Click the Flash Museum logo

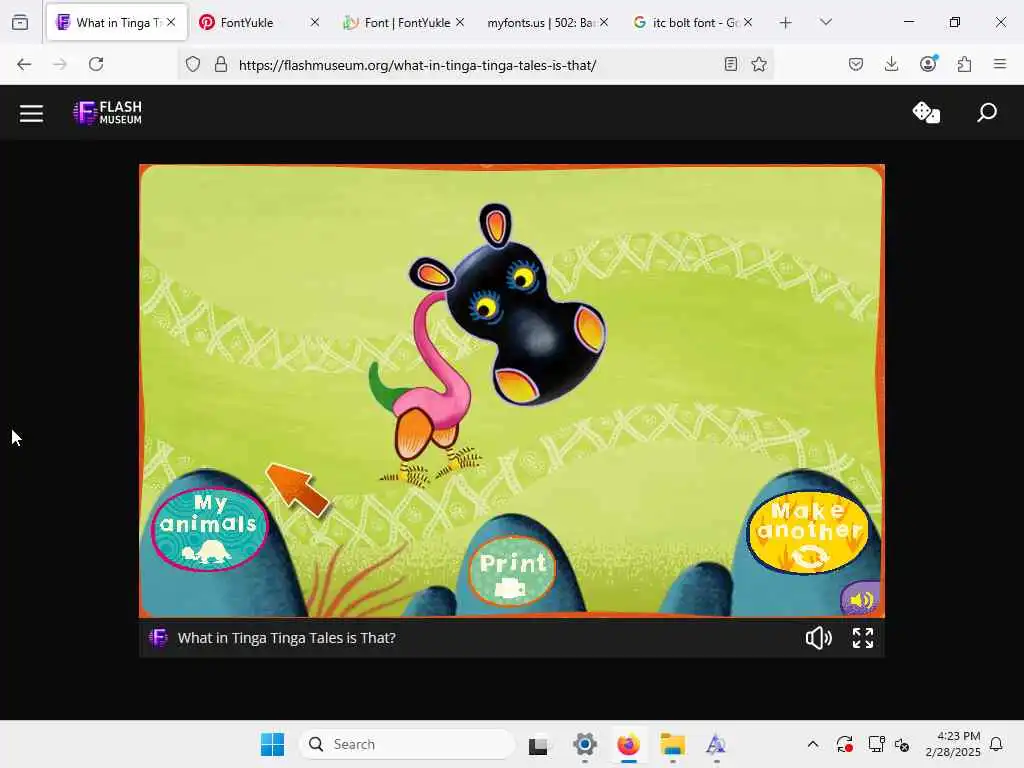pyautogui.click(x=108, y=113)
